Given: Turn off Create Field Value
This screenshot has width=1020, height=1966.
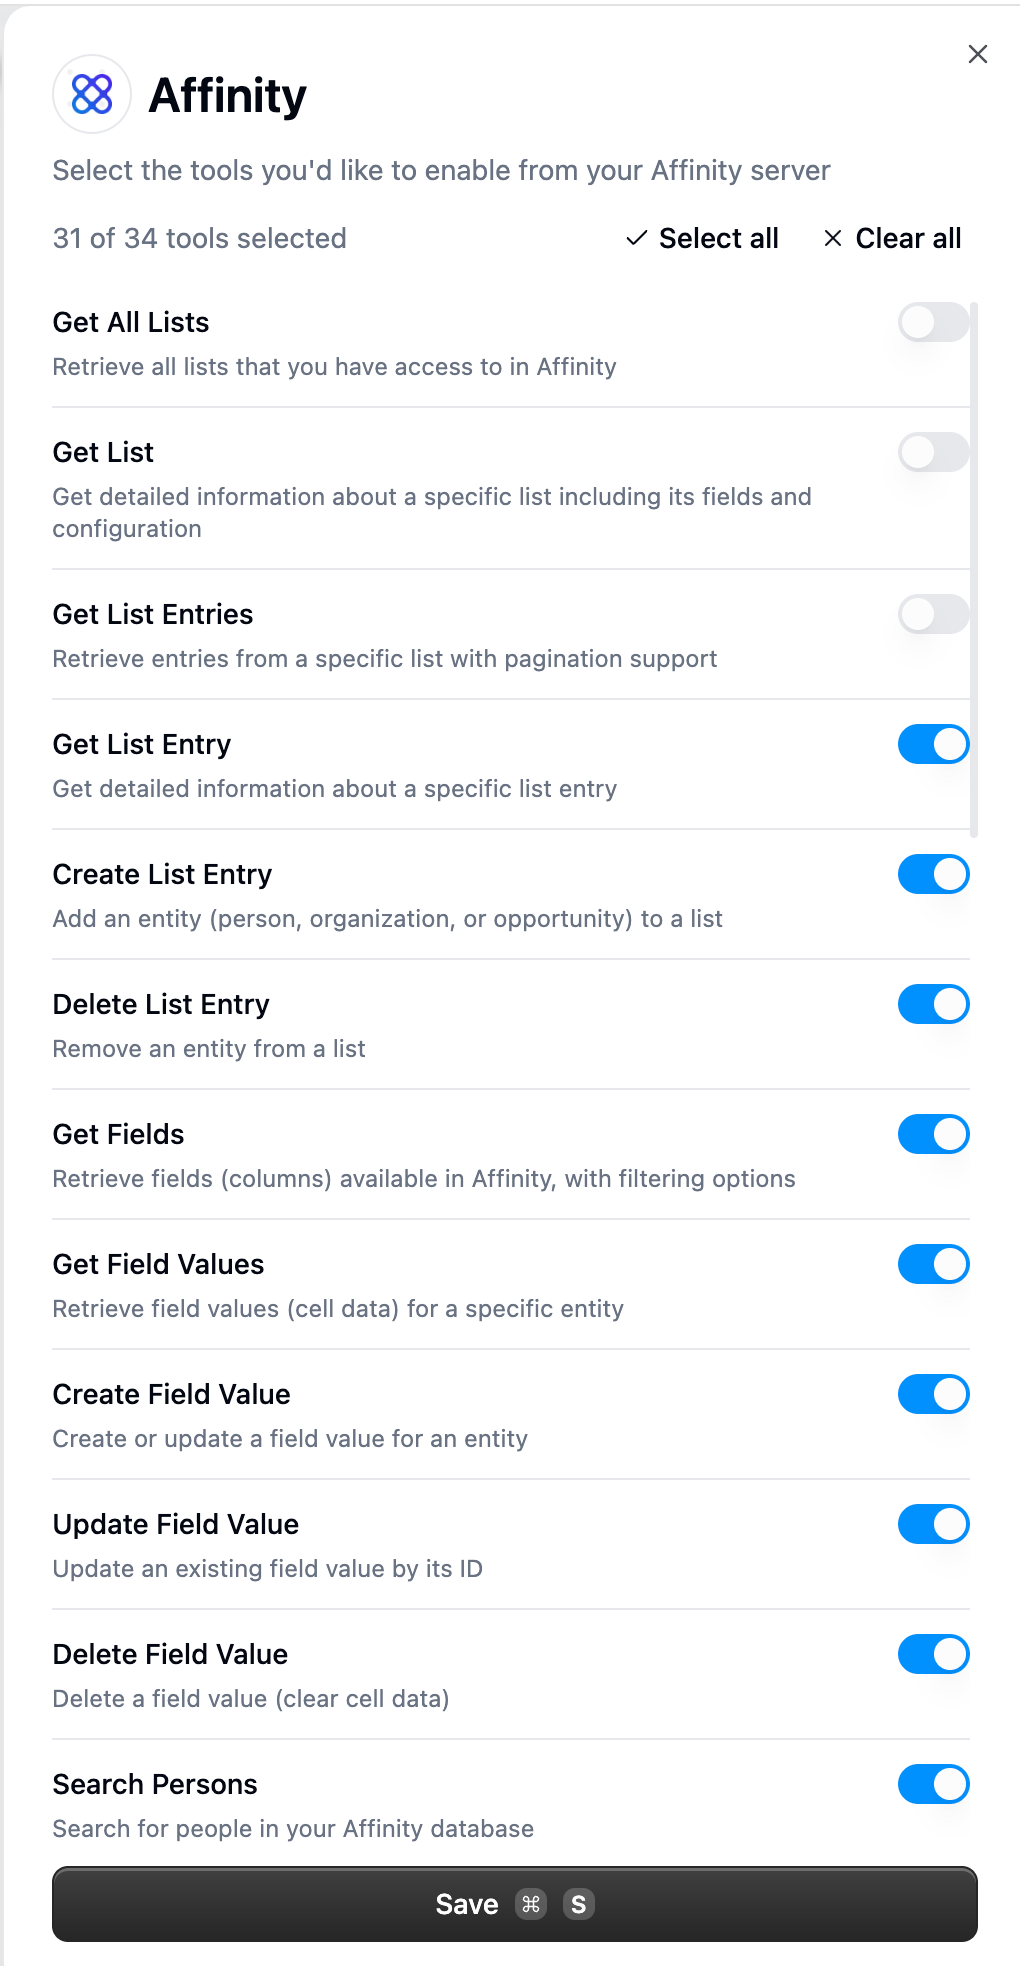Looking at the screenshot, I should [x=932, y=1394].
